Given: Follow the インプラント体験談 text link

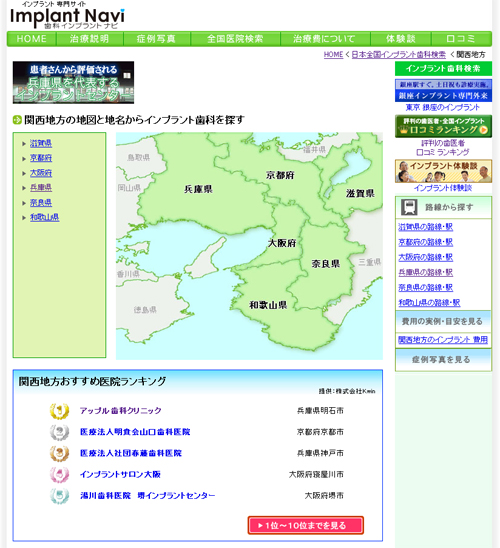Looking at the screenshot, I should click(x=443, y=188).
